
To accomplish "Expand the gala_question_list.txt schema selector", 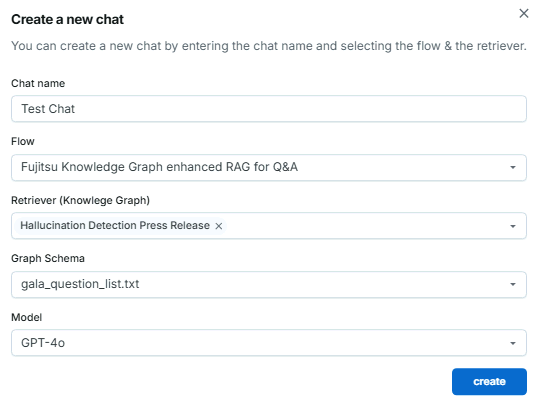I will 269,285.
